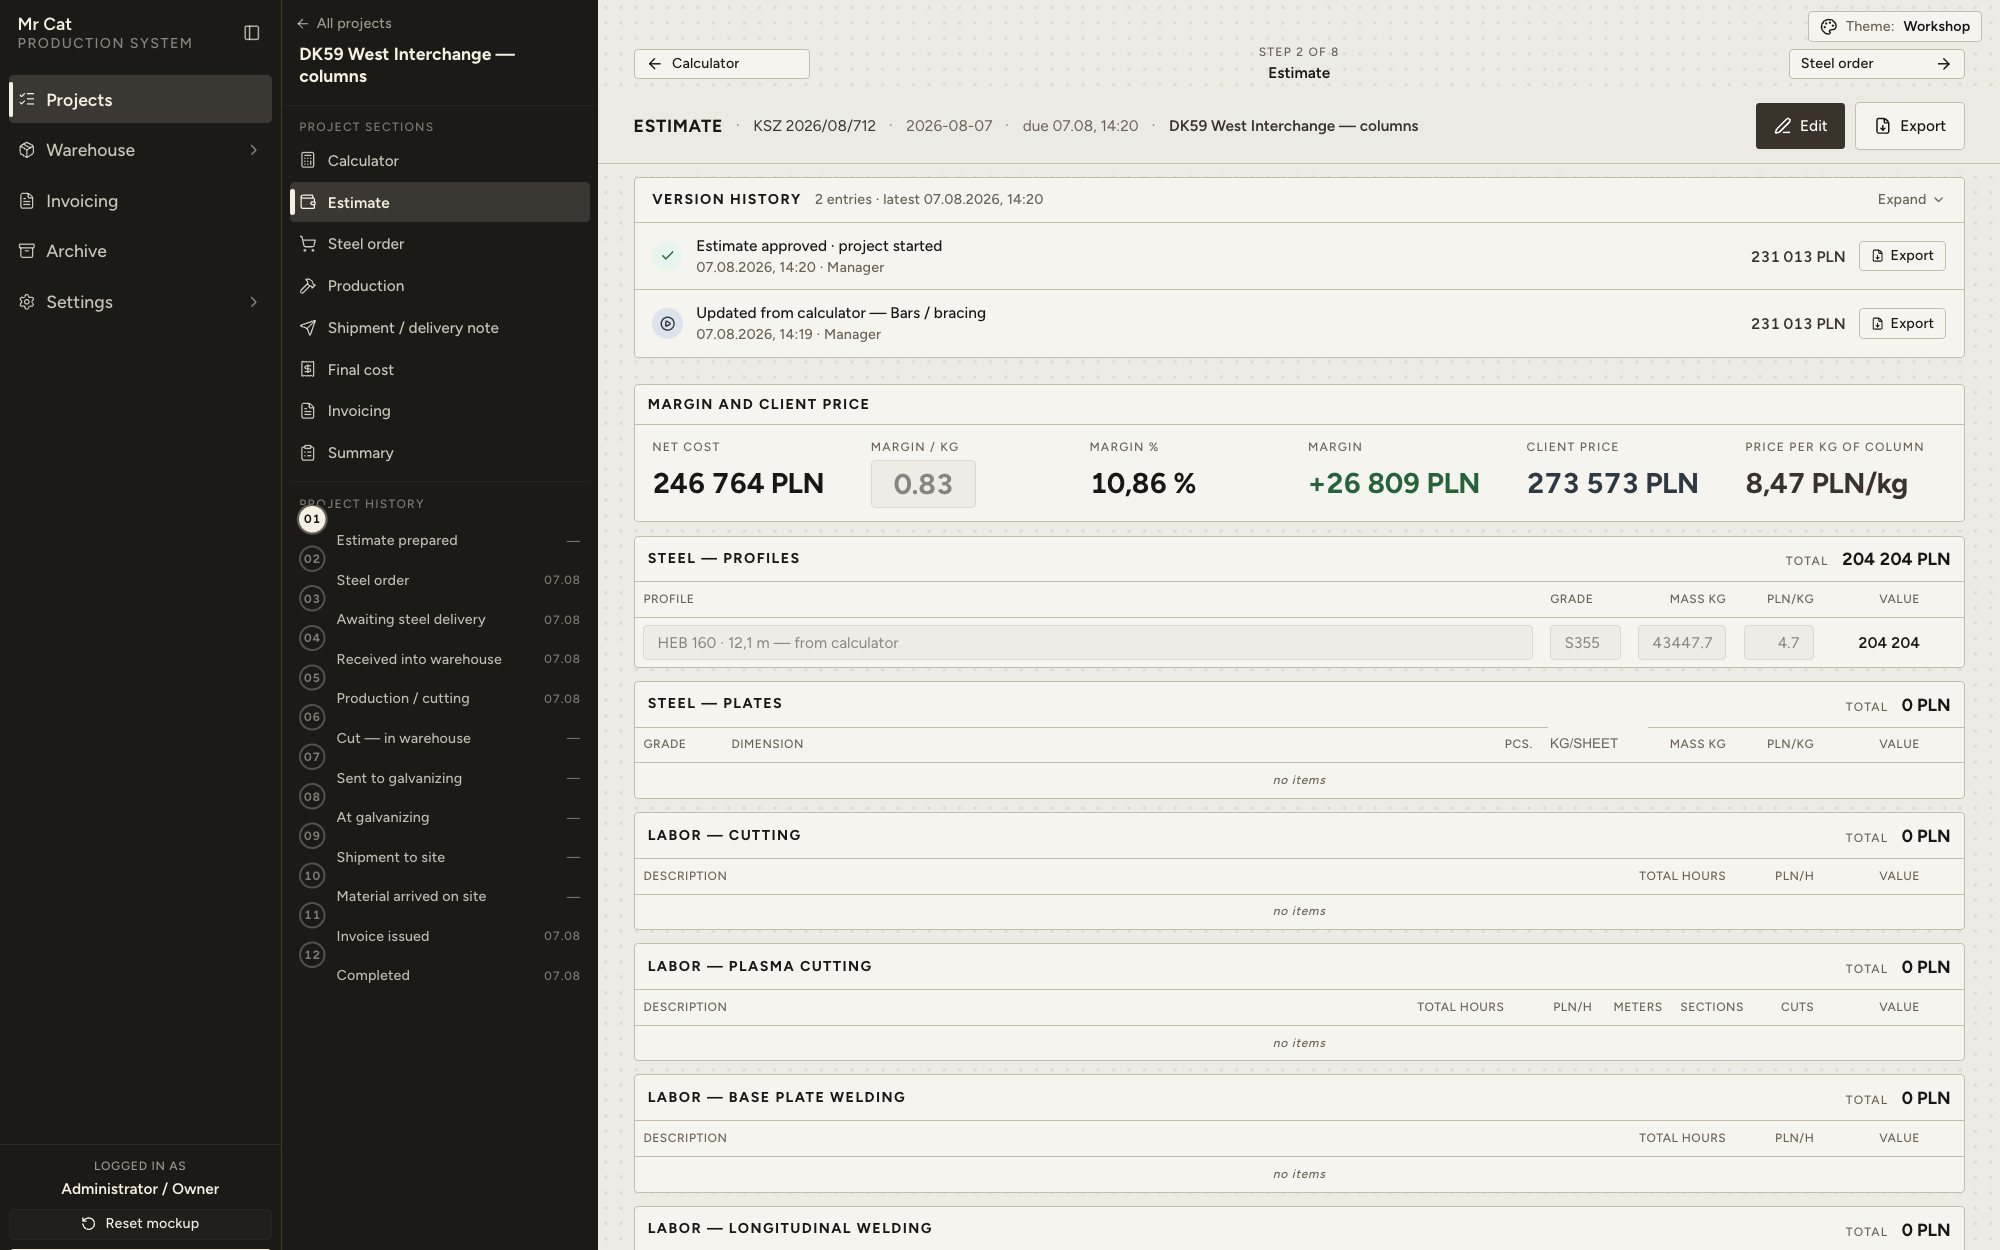Export the 'Estimate approved' version
The width and height of the screenshot is (2000, 1250).
(1902, 256)
